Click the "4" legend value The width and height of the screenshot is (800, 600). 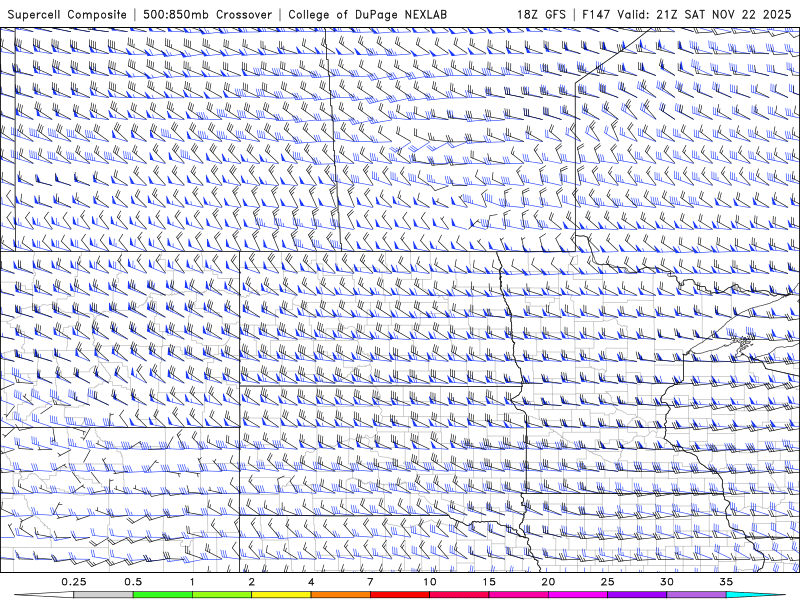(311, 582)
